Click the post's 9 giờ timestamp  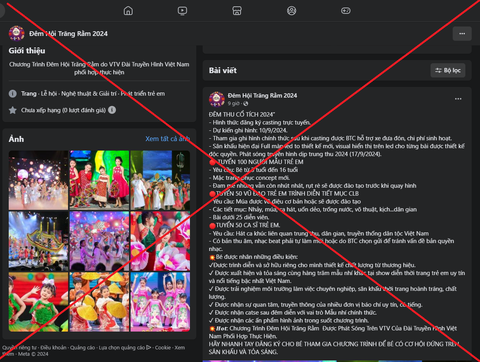pyautogui.click(x=234, y=103)
